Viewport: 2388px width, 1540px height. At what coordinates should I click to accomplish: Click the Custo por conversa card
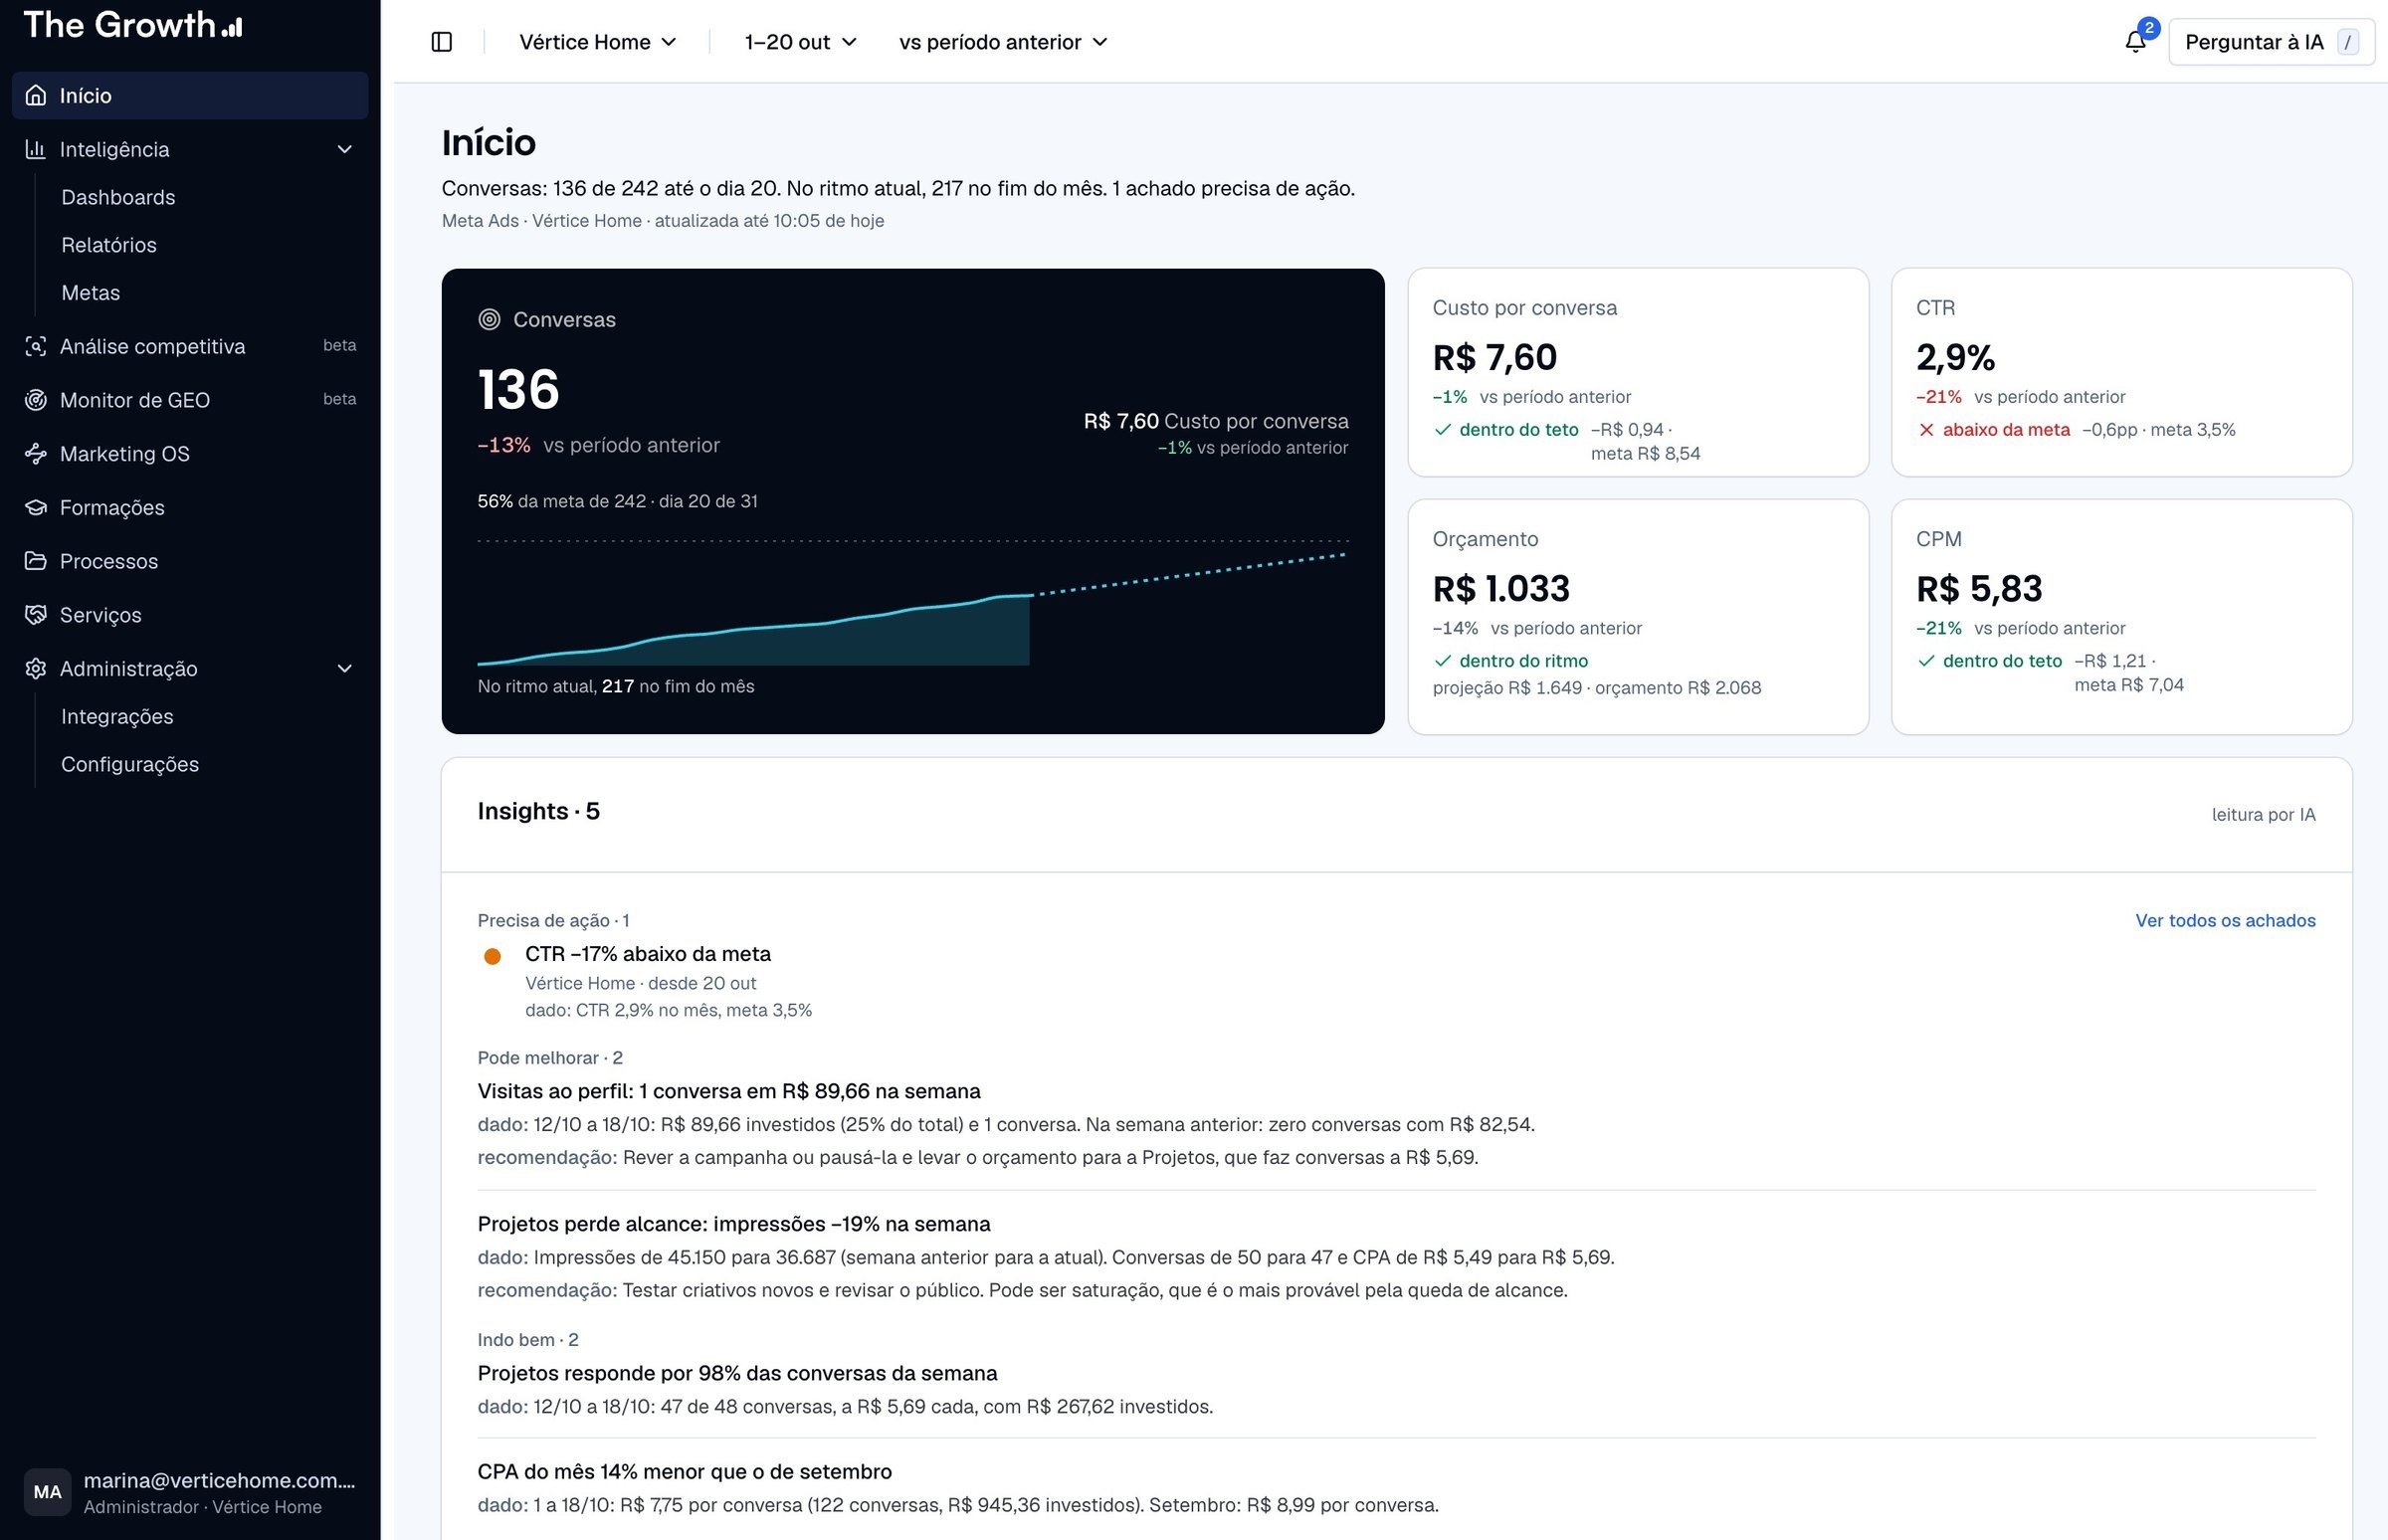(x=1638, y=372)
